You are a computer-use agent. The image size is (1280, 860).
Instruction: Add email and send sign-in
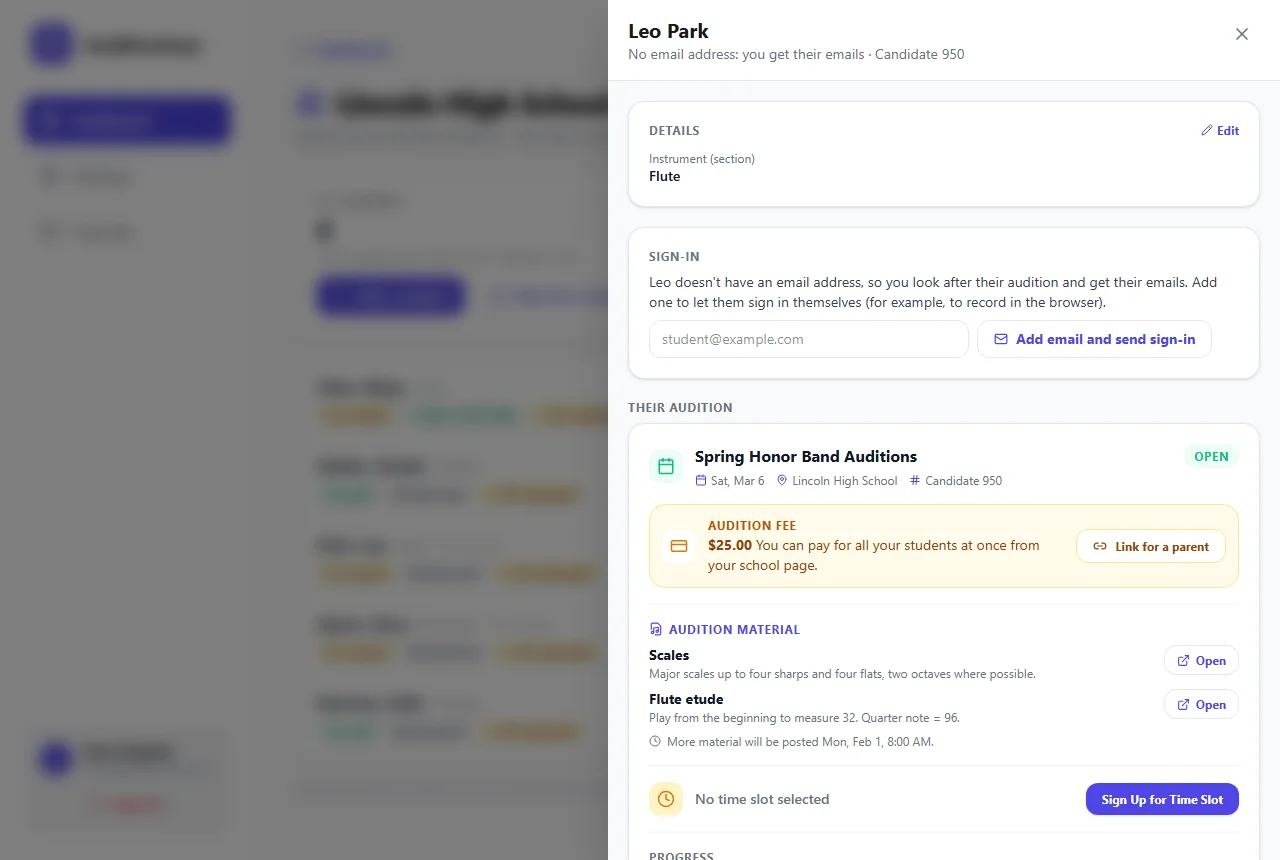click(1094, 339)
